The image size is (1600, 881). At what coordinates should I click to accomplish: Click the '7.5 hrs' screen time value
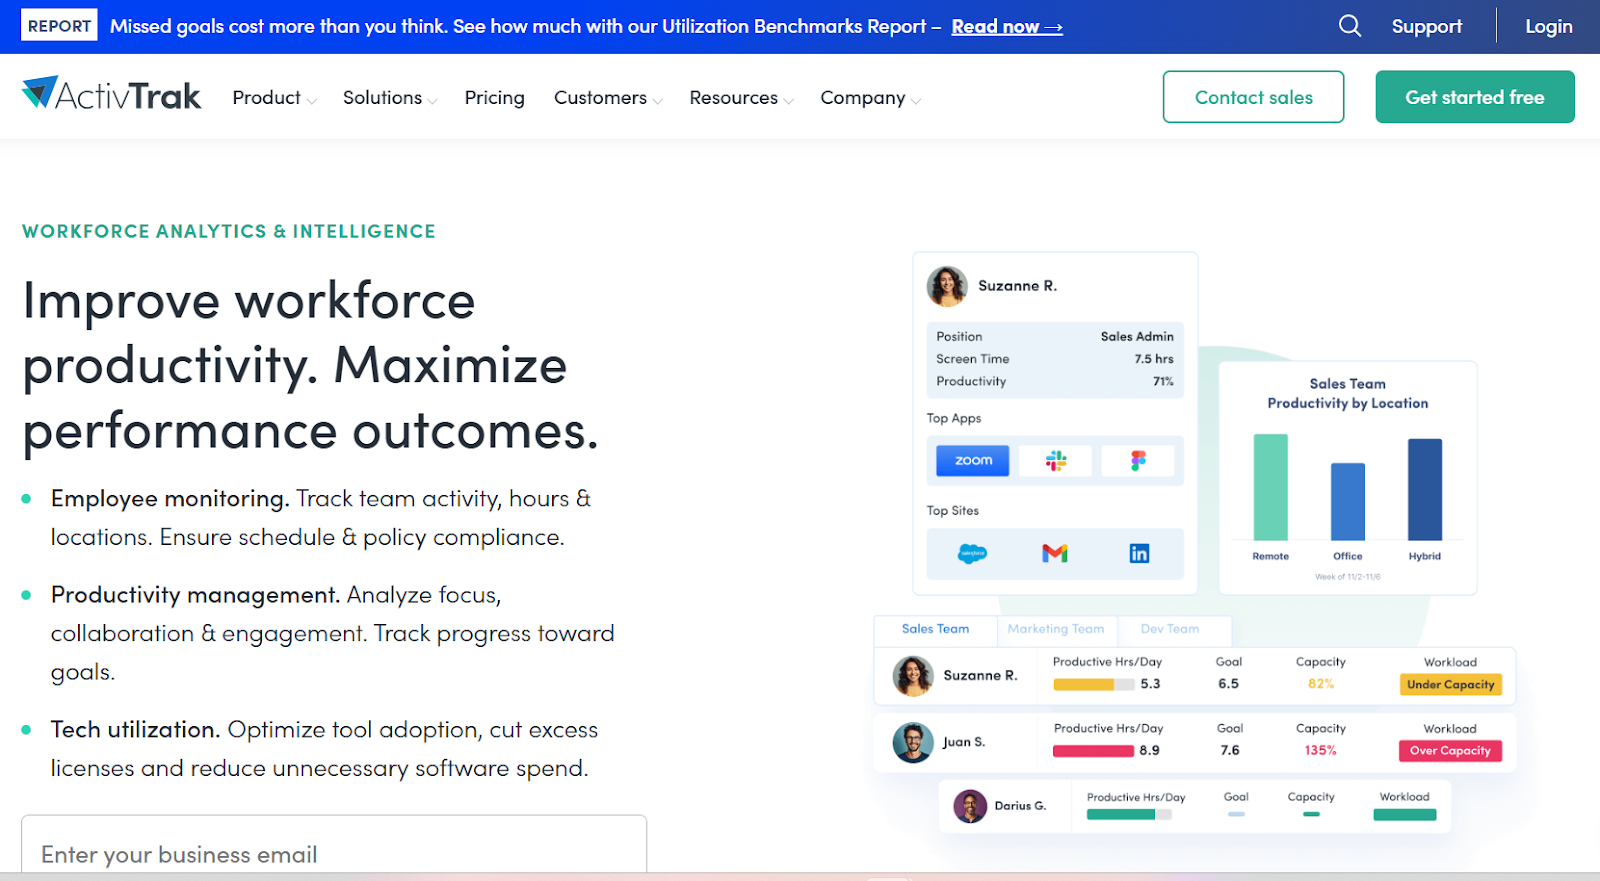[1154, 359]
